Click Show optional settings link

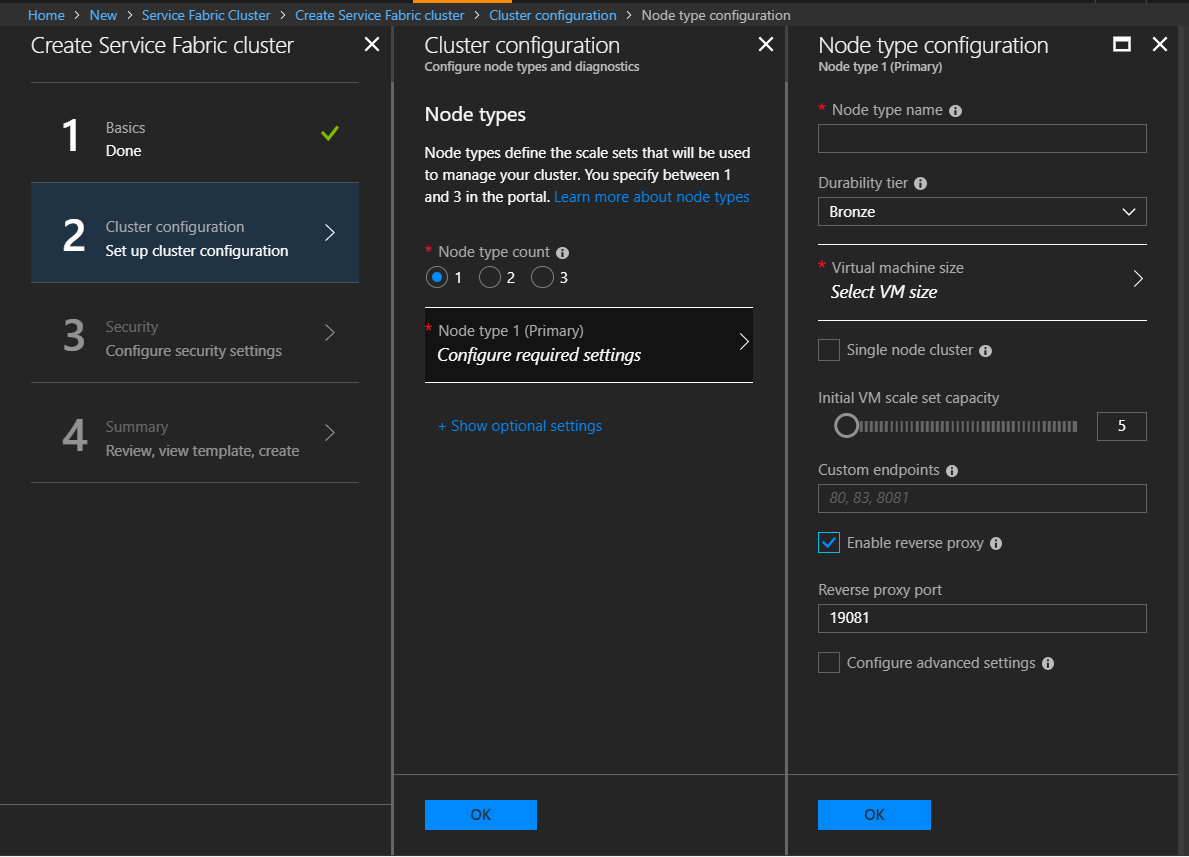click(520, 426)
